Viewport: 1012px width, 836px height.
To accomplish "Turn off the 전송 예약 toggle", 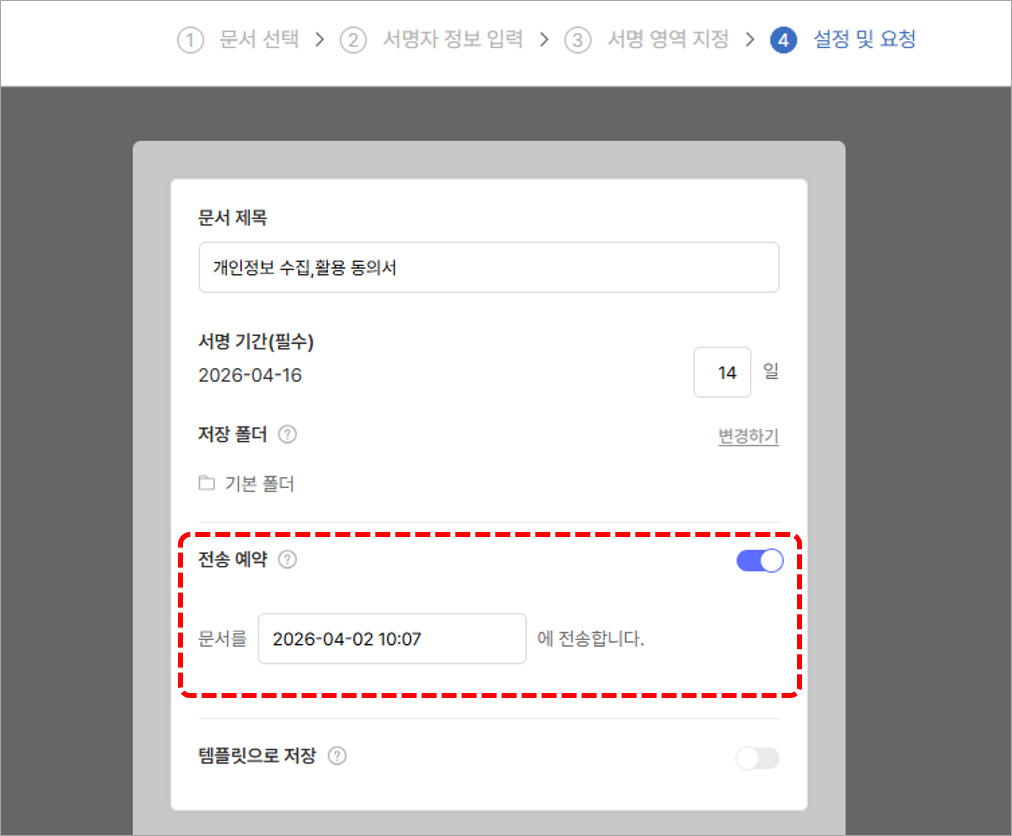I will [760, 560].
